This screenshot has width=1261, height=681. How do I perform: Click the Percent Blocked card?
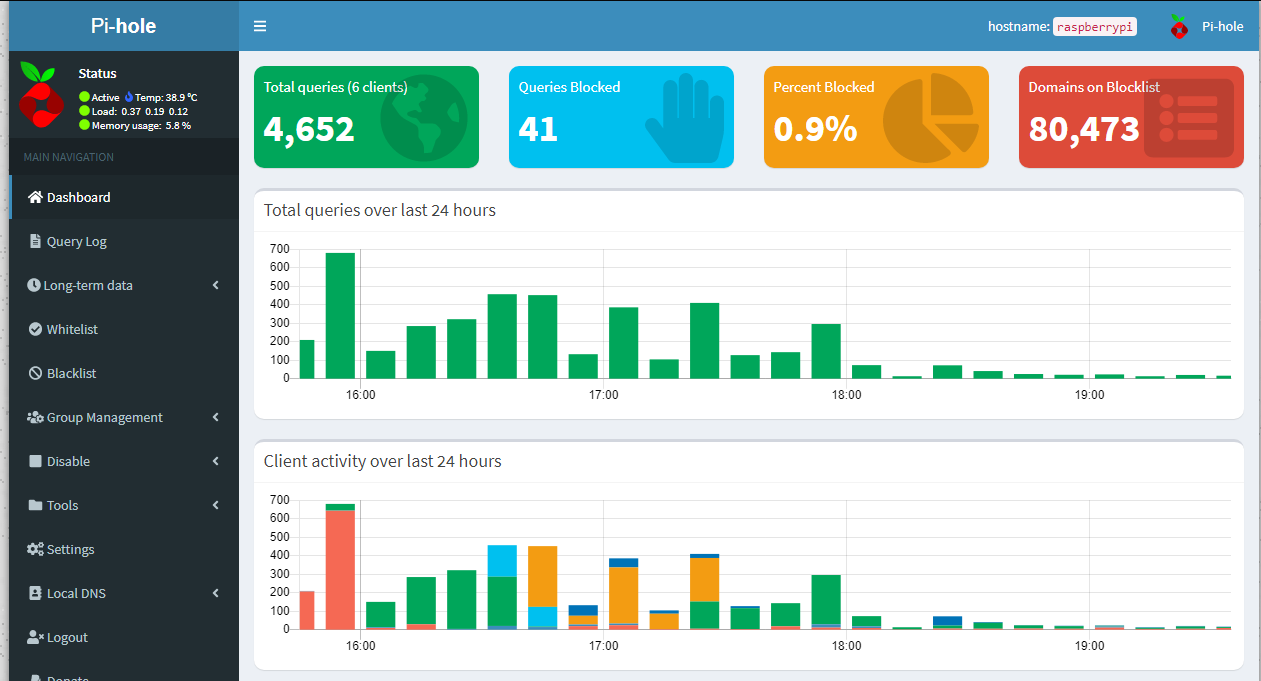click(876, 117)
